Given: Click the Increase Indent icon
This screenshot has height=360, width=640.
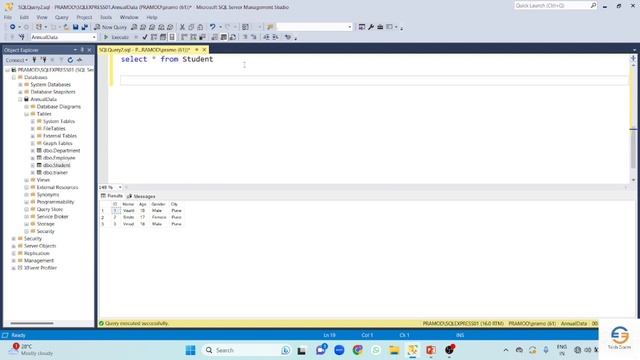Looking at the screenshot, I should coord(276,37).
